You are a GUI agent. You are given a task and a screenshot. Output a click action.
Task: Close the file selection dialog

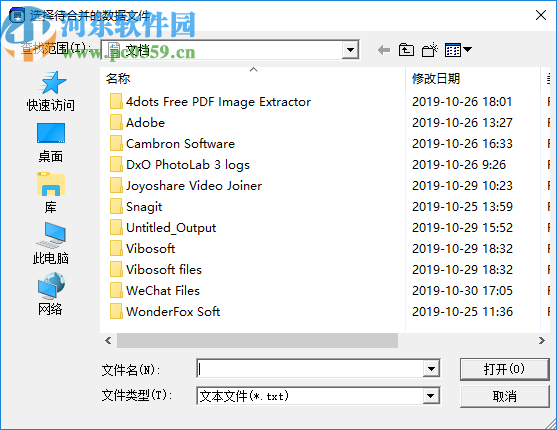click(541, 15)
